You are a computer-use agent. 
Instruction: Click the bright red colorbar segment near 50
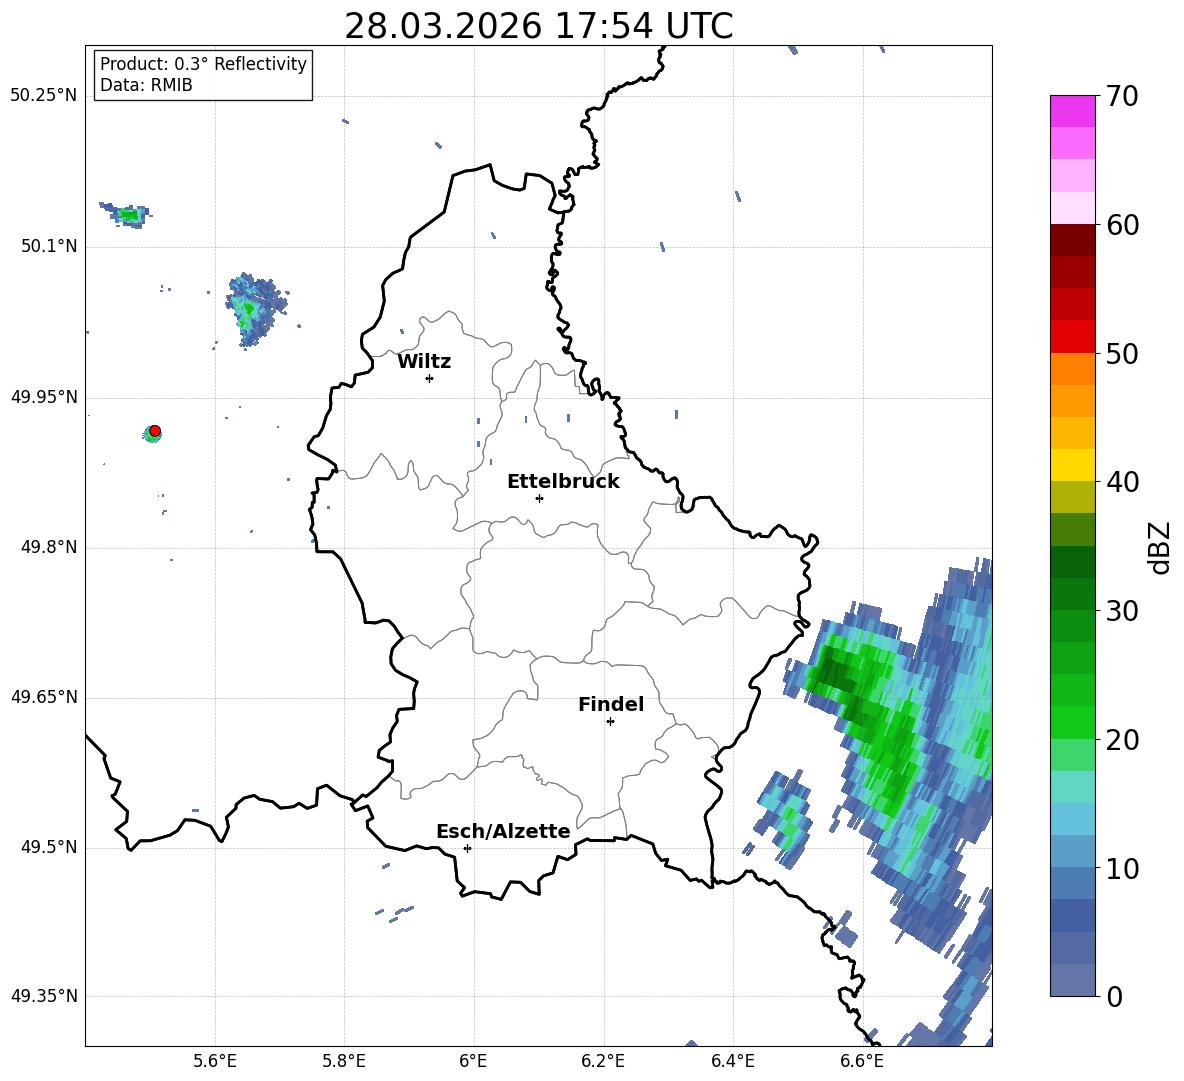[x=1072, y=337]
